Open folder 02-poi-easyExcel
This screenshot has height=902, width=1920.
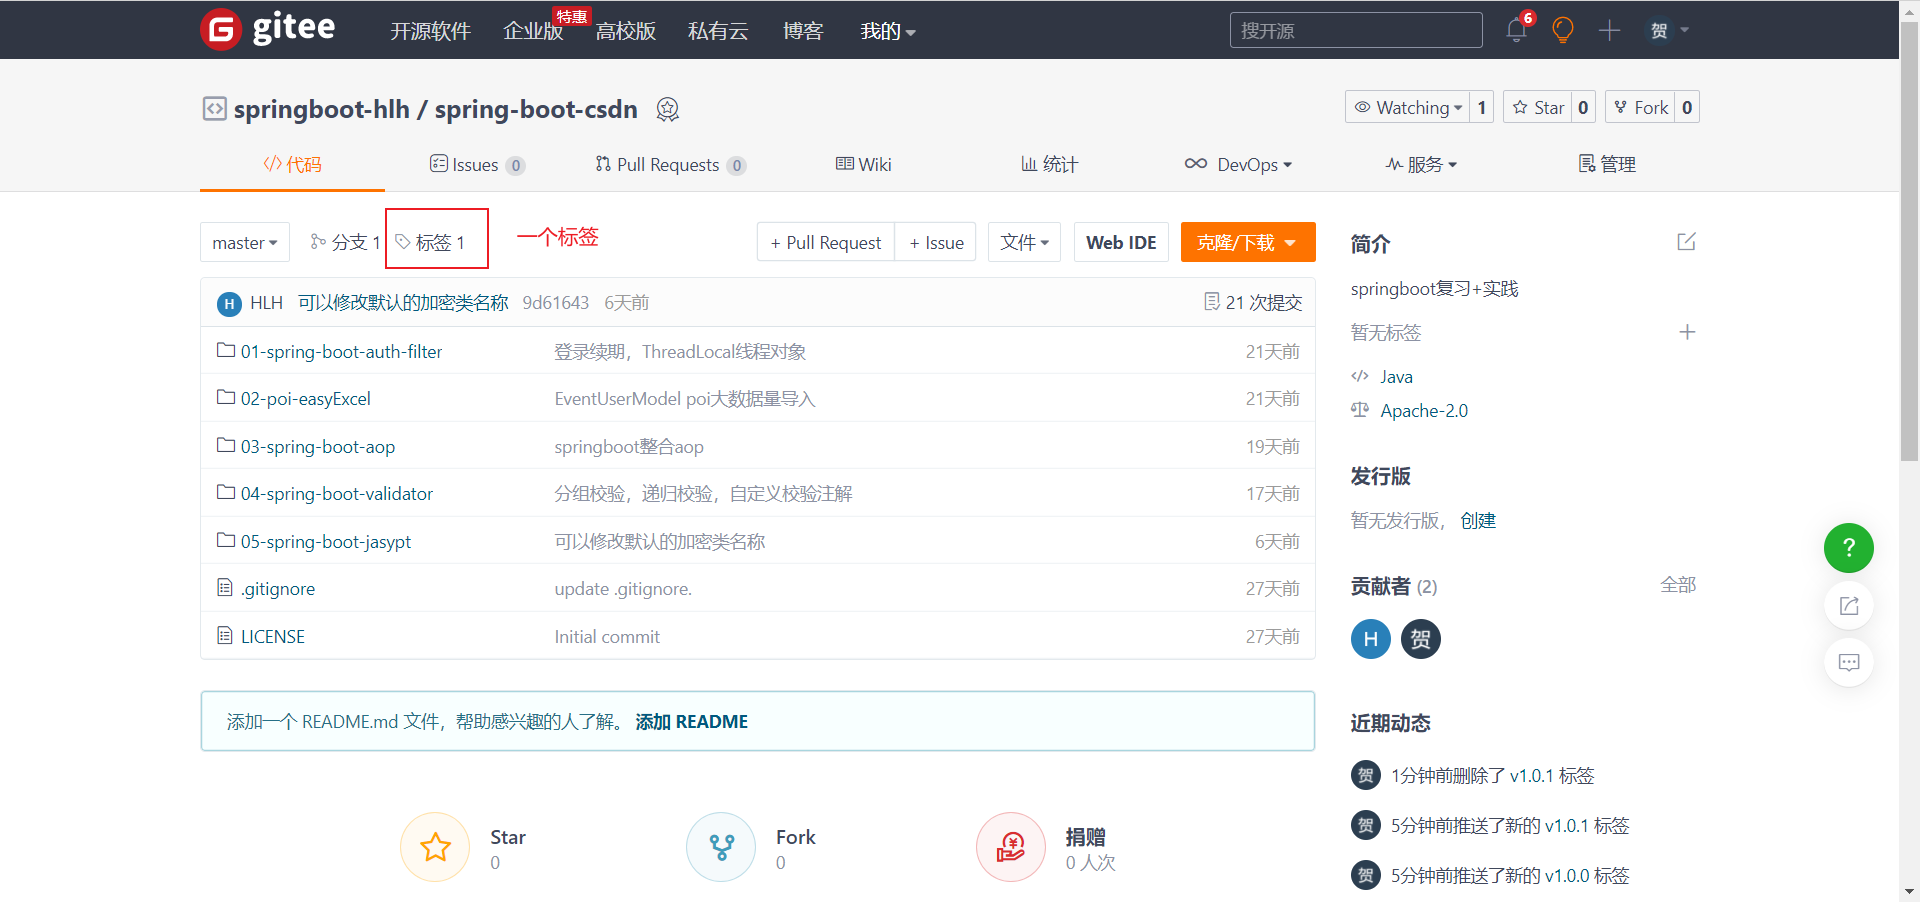pyautogui.click(x=305, y=399)
